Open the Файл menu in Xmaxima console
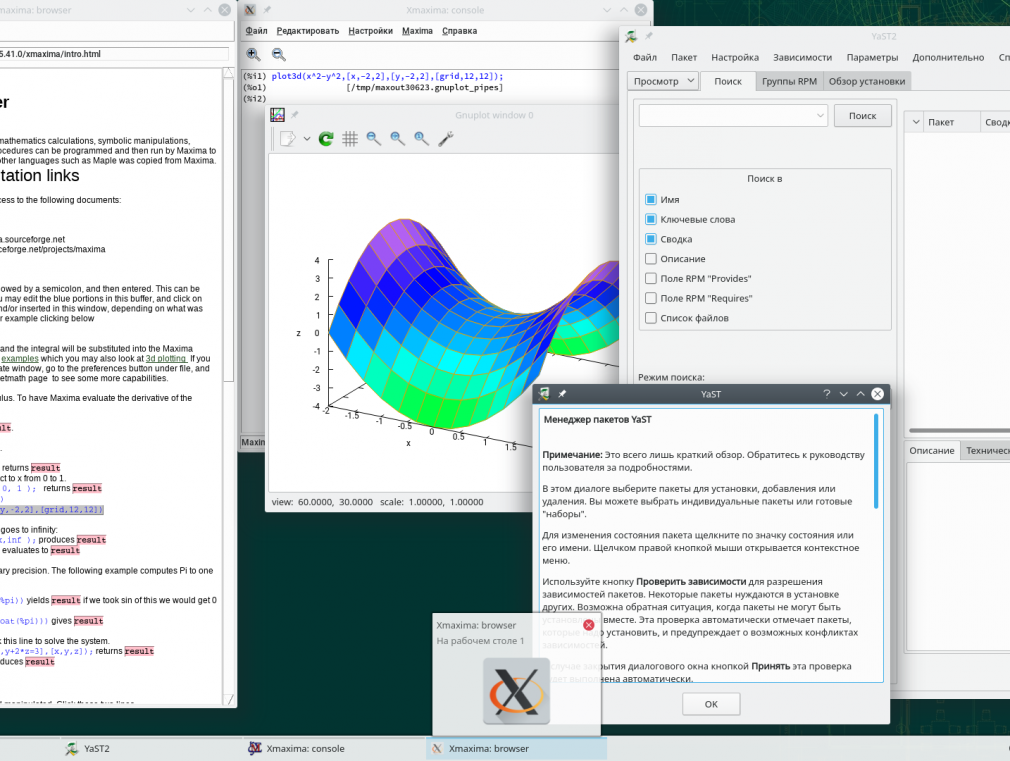Viewport: 1010px width, 761px height. point(256,31)
